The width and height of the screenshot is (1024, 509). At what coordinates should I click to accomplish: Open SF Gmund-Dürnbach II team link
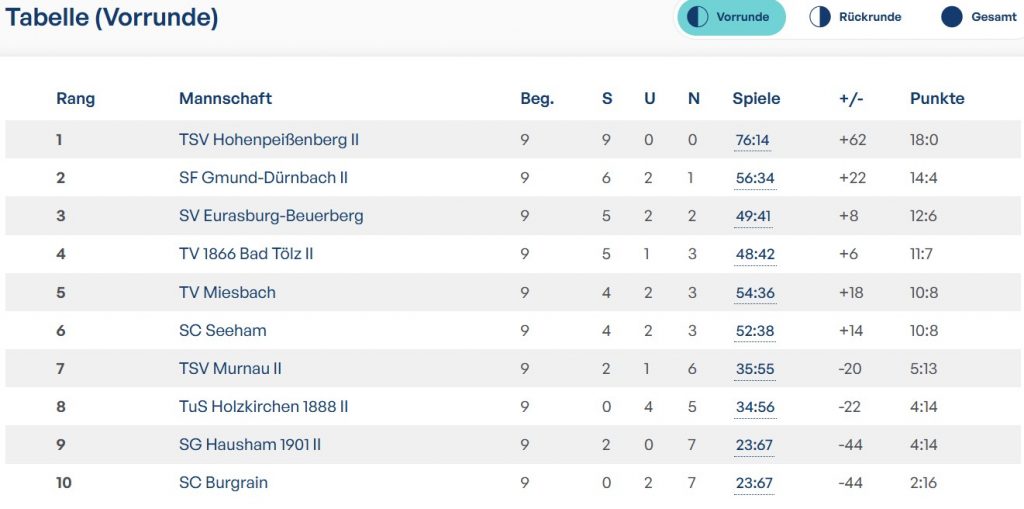[x=263, y=178]
